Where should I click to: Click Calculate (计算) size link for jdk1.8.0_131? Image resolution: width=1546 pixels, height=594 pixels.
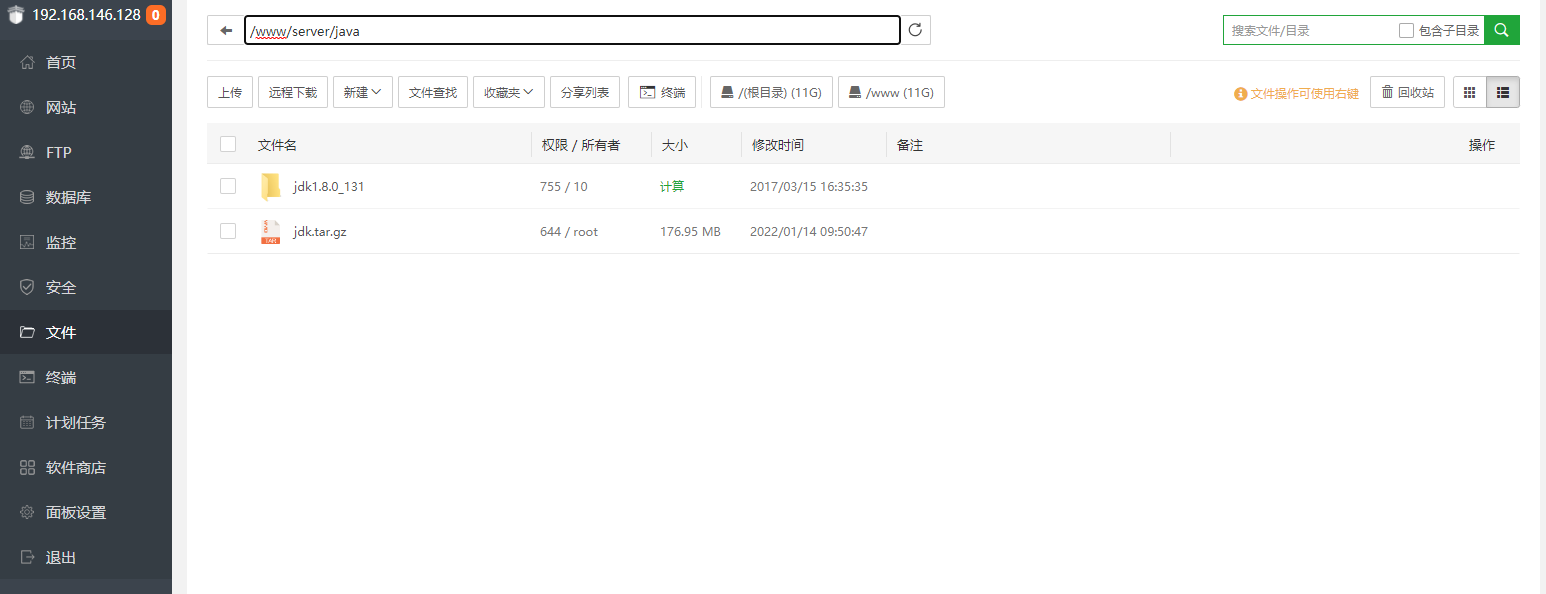click(x=672, y=187)
